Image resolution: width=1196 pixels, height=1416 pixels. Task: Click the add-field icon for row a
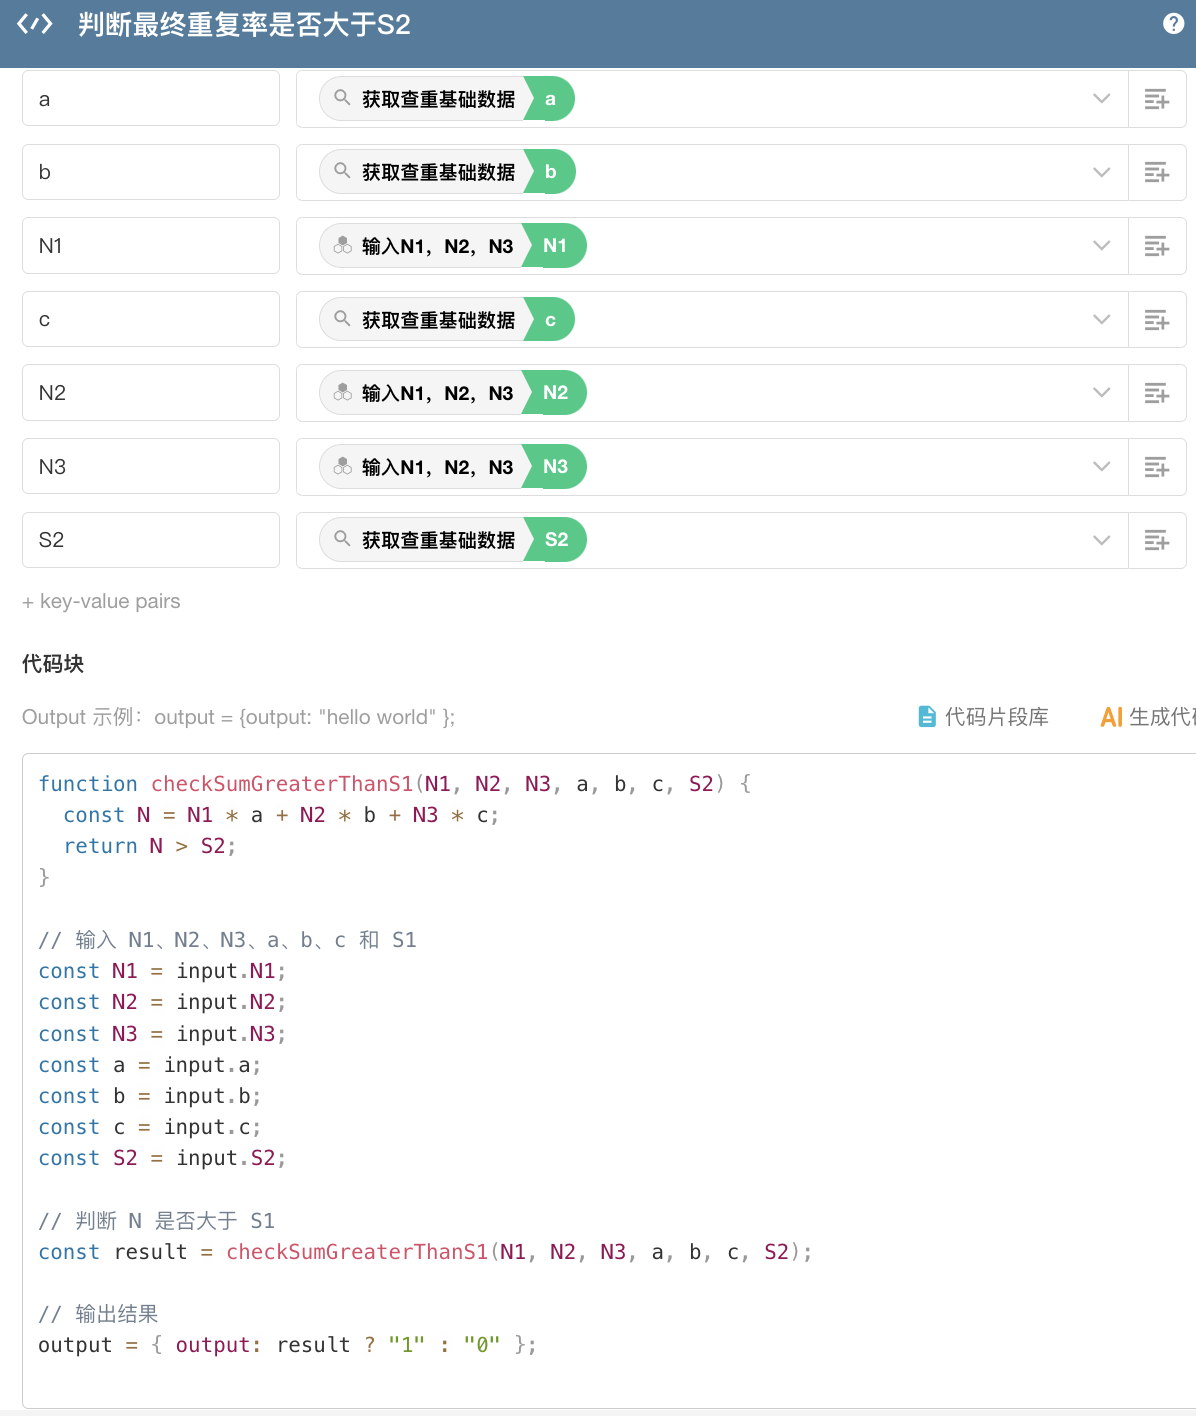[x=1157, y=99]
